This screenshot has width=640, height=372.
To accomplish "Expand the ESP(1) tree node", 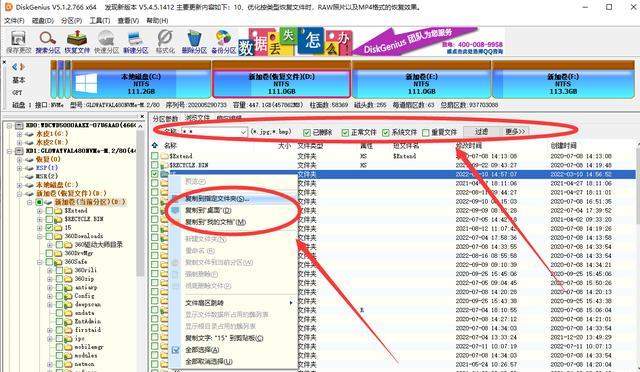I will 19,168.
